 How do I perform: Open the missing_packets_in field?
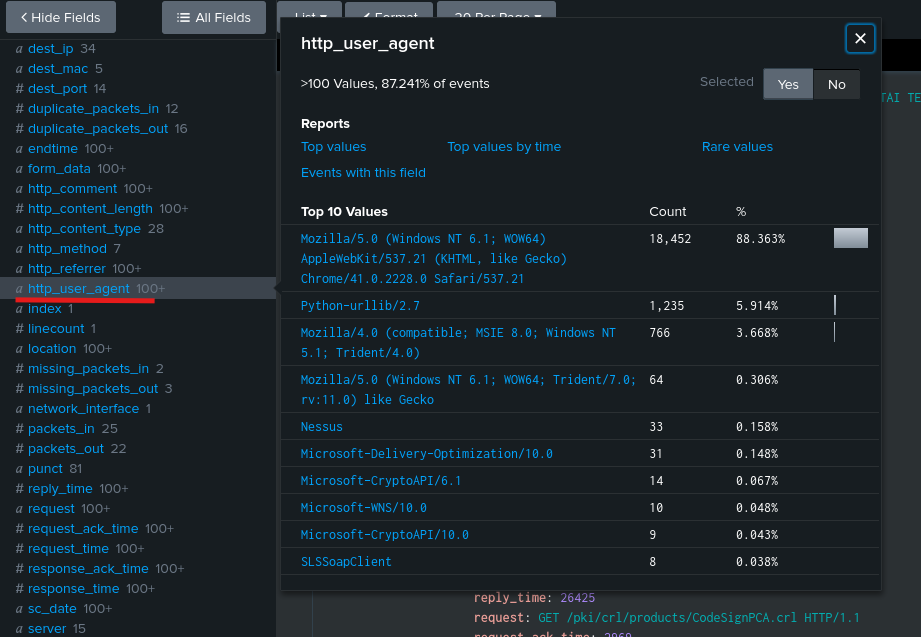point(89,368)
